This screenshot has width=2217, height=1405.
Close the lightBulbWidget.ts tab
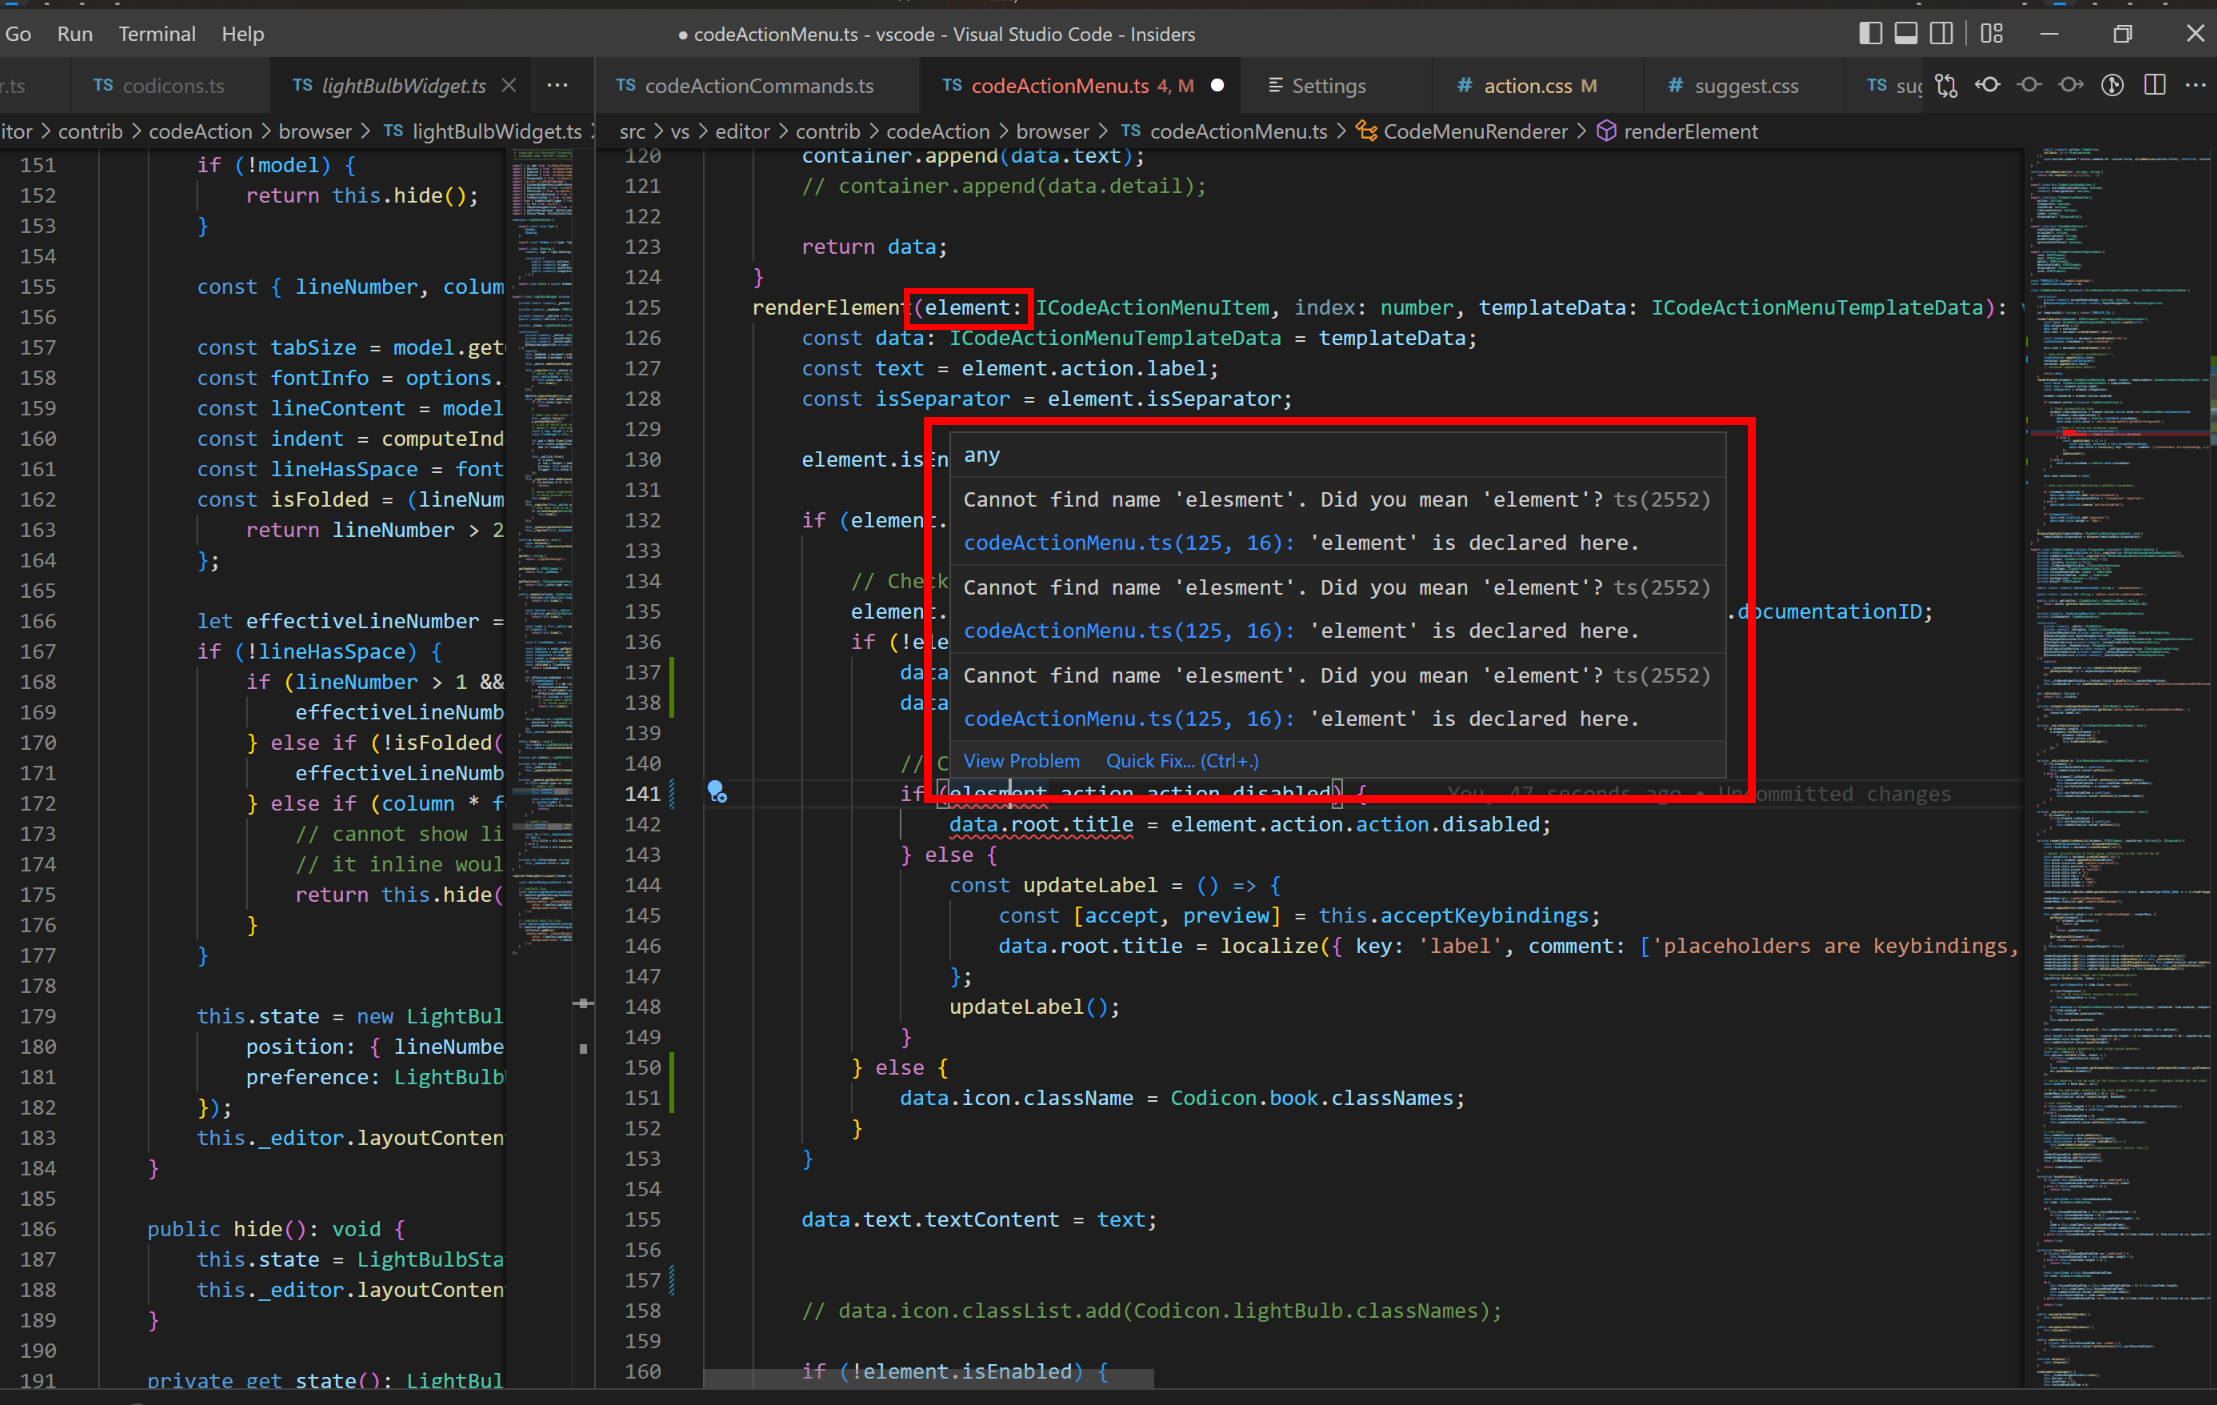click(x=509, y=86)
